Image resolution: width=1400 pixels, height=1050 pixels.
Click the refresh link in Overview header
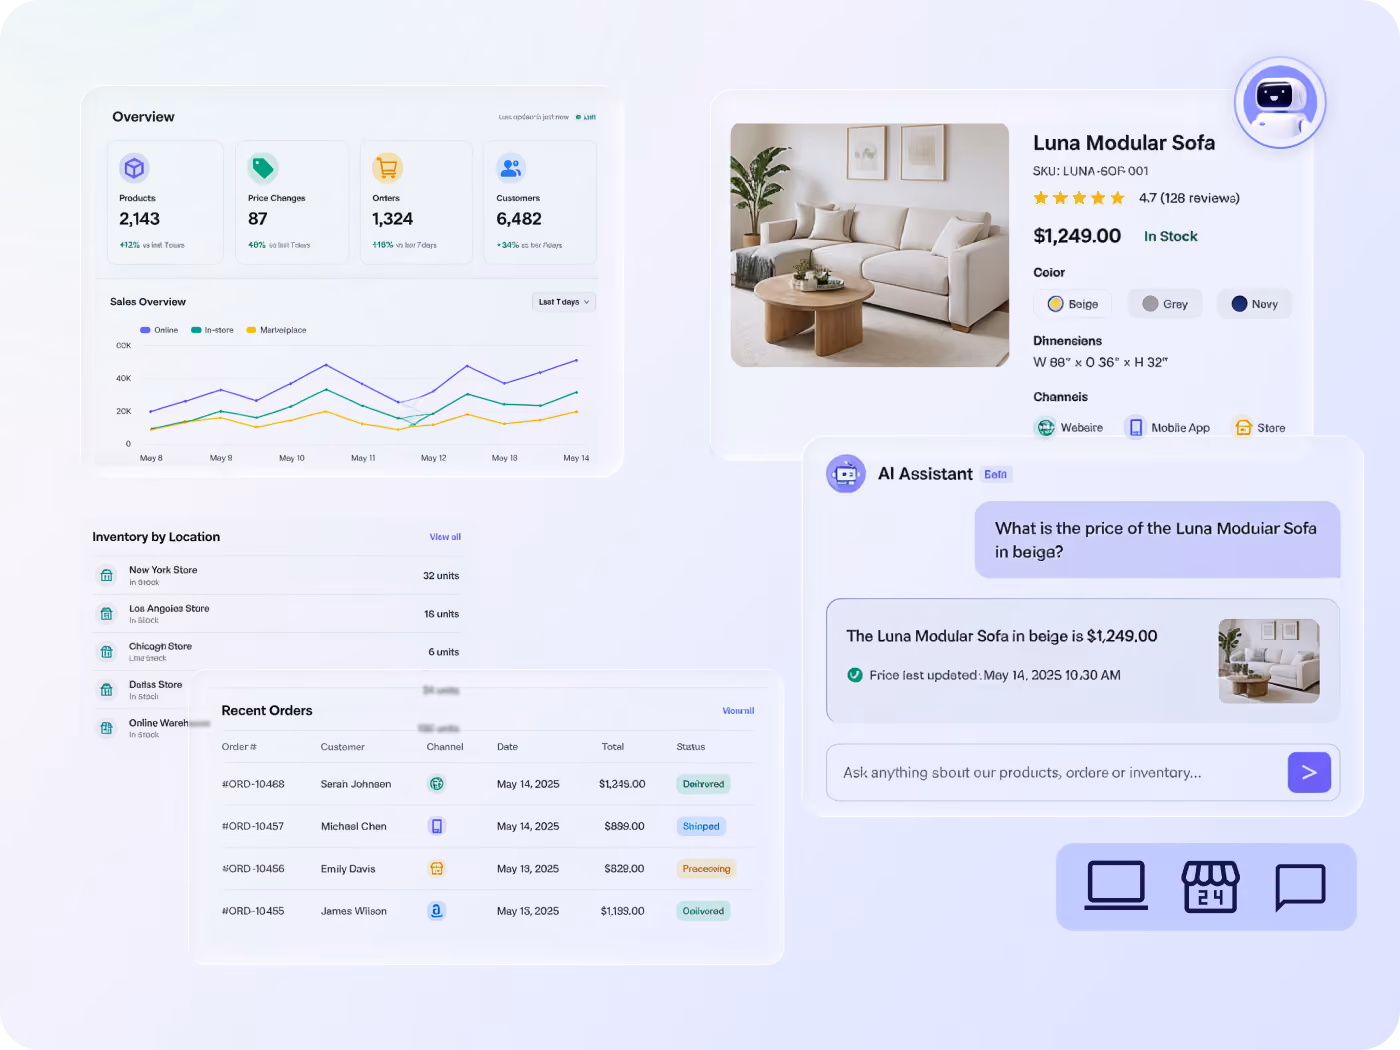point(587,117)
